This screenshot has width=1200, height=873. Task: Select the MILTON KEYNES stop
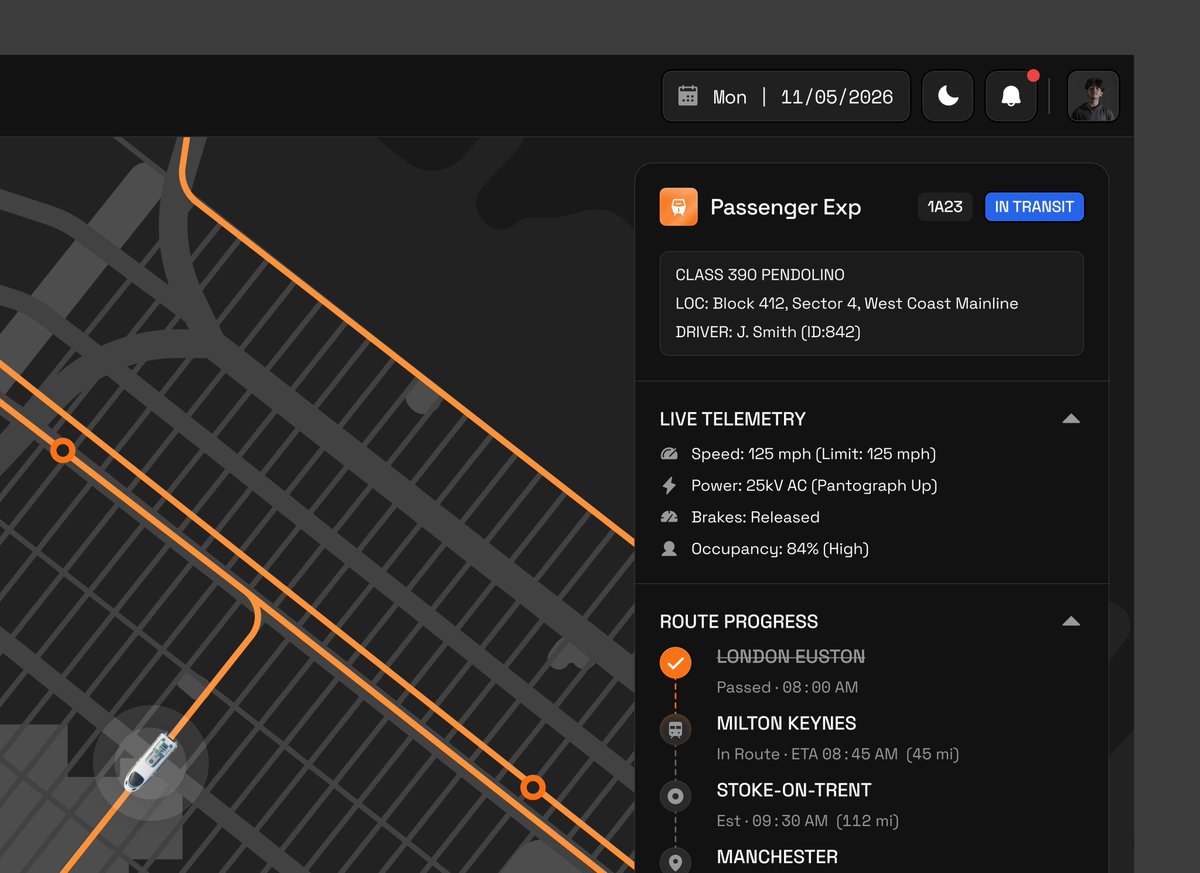tap(787, 723)
